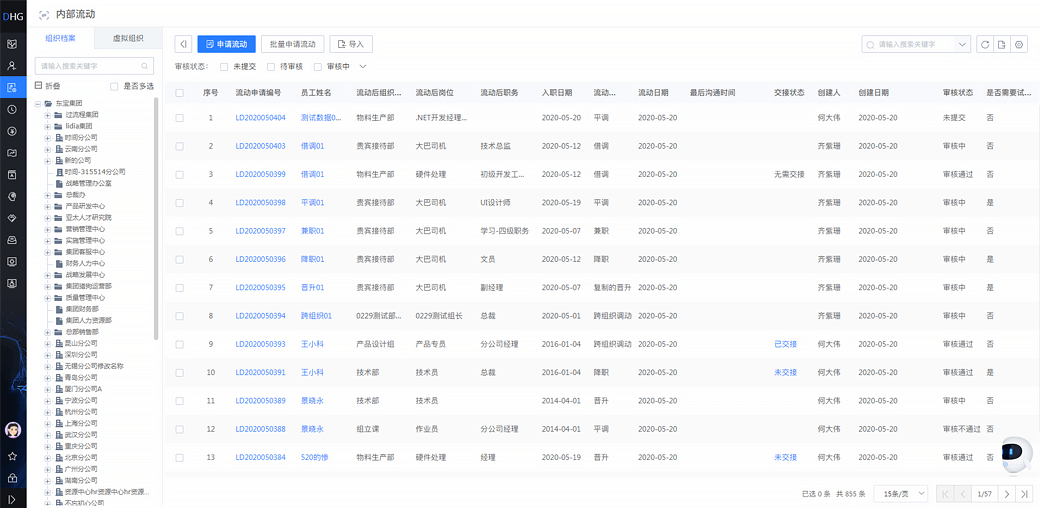Viewport: 1040px width, 508px height.
Task: Open the 15条/页 page size dropdown
Action: [x=900, y=494]
